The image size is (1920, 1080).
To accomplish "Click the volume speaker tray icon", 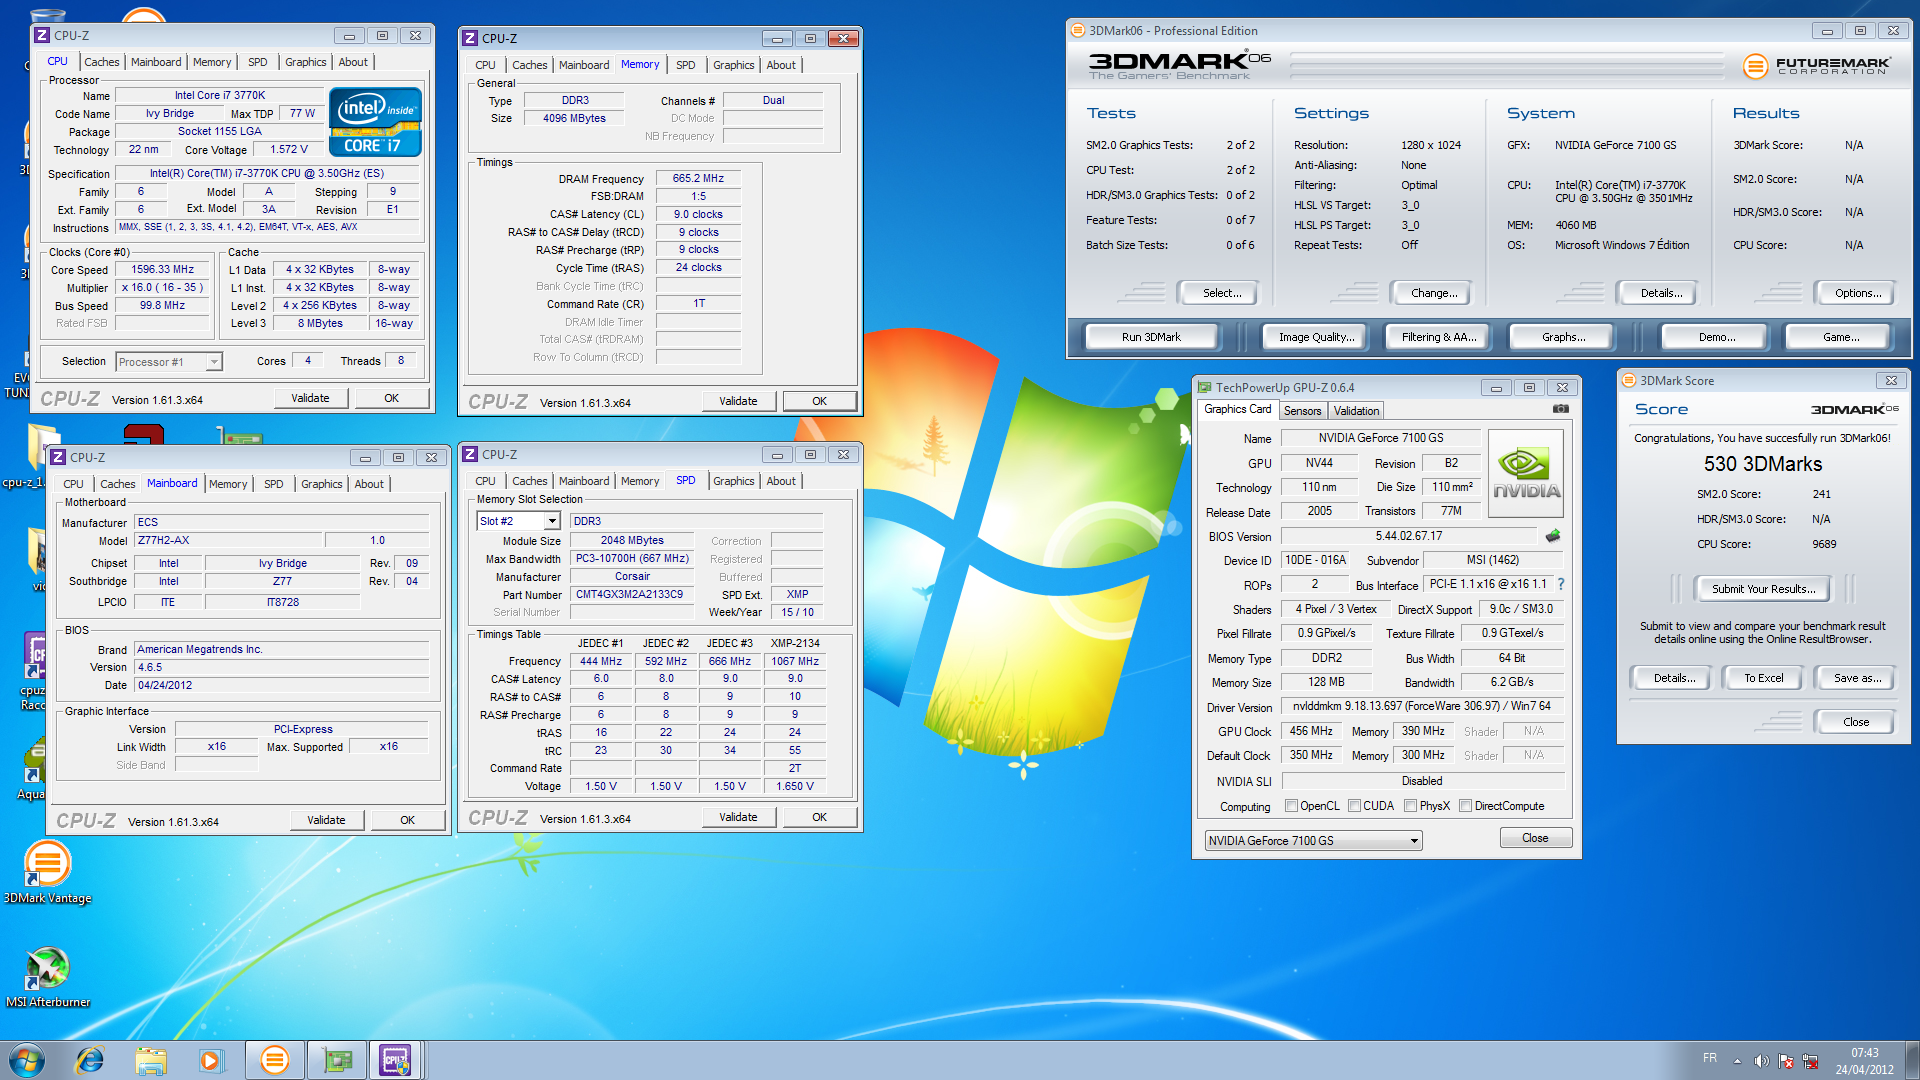I will [1761, 1061].
